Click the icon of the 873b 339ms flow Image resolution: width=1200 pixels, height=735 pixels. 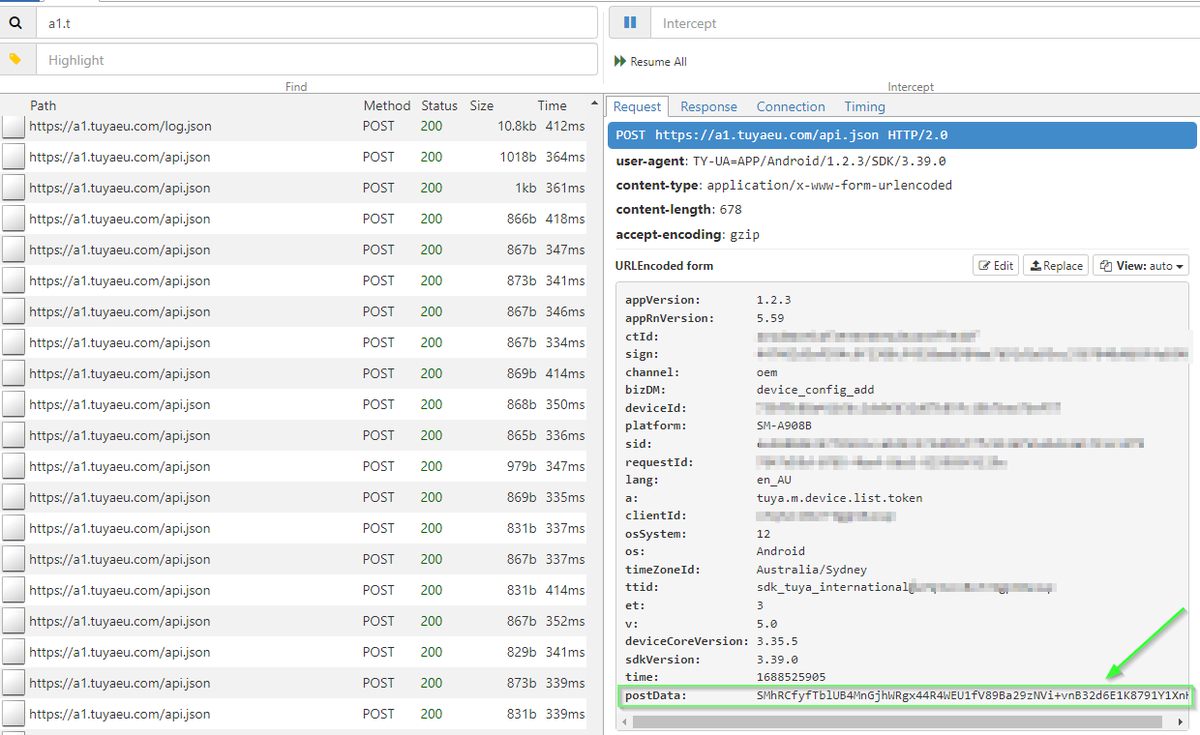point(13,683)
